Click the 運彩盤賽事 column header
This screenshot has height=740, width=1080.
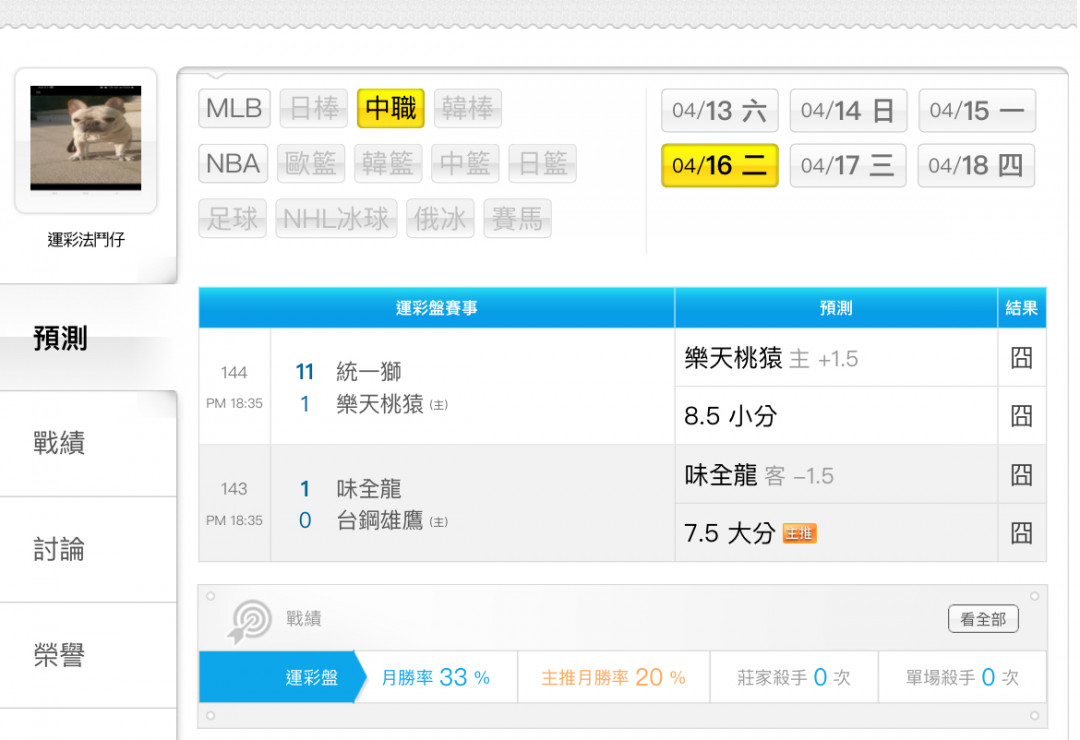click(x=437, y=308)
